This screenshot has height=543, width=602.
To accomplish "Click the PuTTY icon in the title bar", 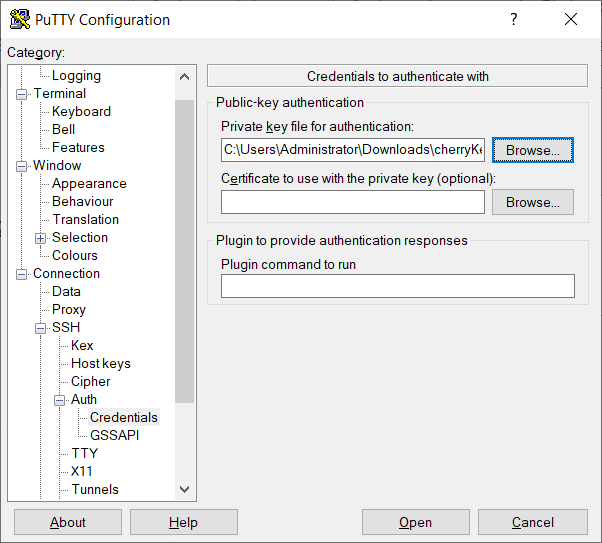I will tap(20, 19).
